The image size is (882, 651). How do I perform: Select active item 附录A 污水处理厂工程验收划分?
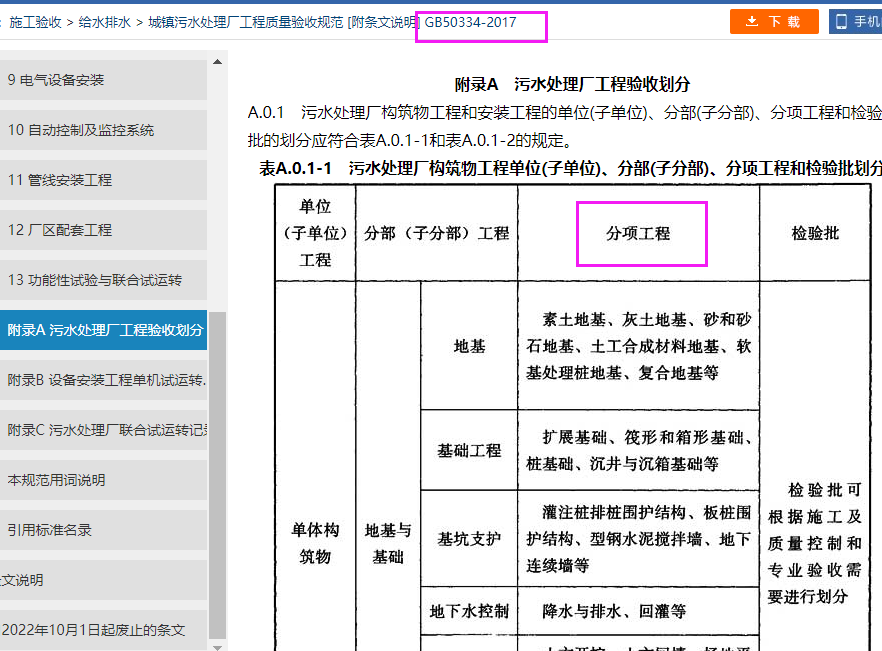103,330
